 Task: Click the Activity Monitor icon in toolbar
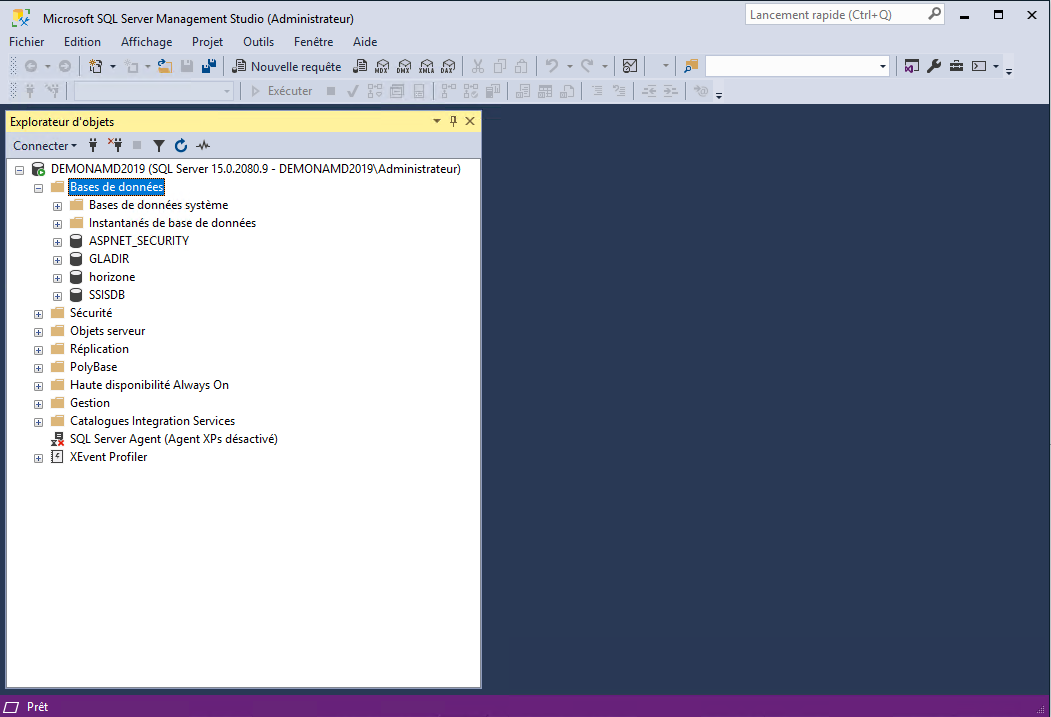coord(630,66)
